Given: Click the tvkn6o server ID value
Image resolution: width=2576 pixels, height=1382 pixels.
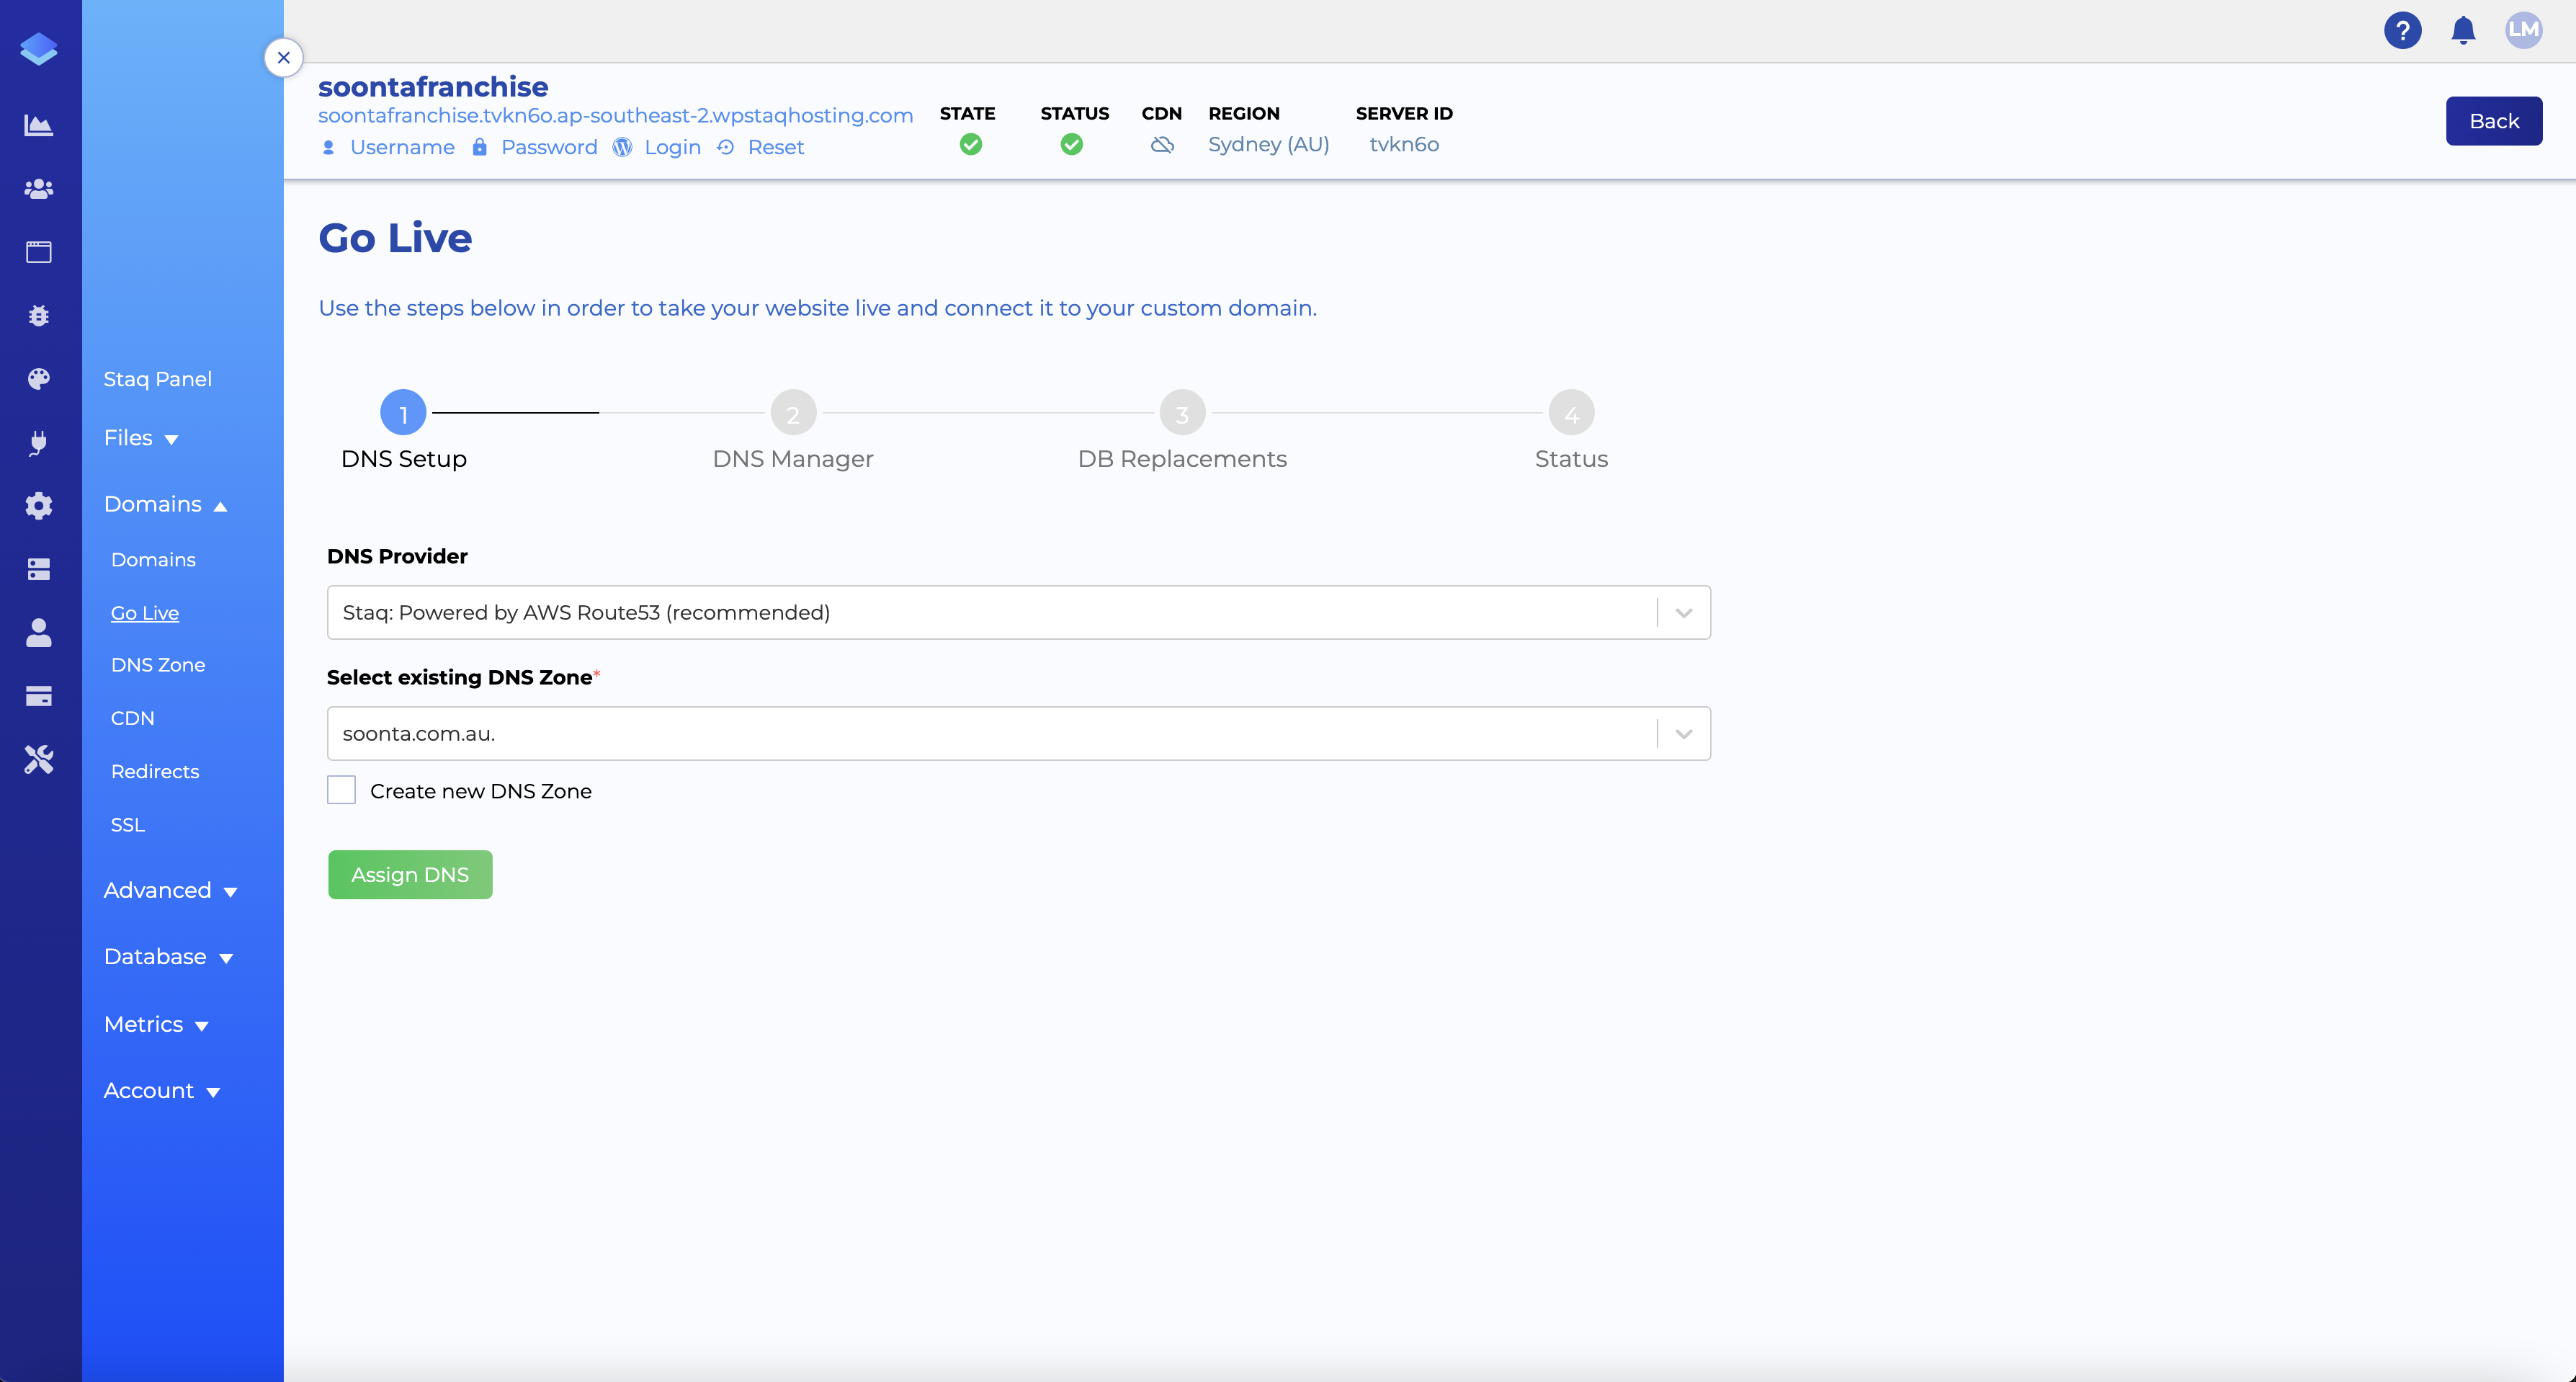Looking at the screenshot, I should [x=1404, y=144].
